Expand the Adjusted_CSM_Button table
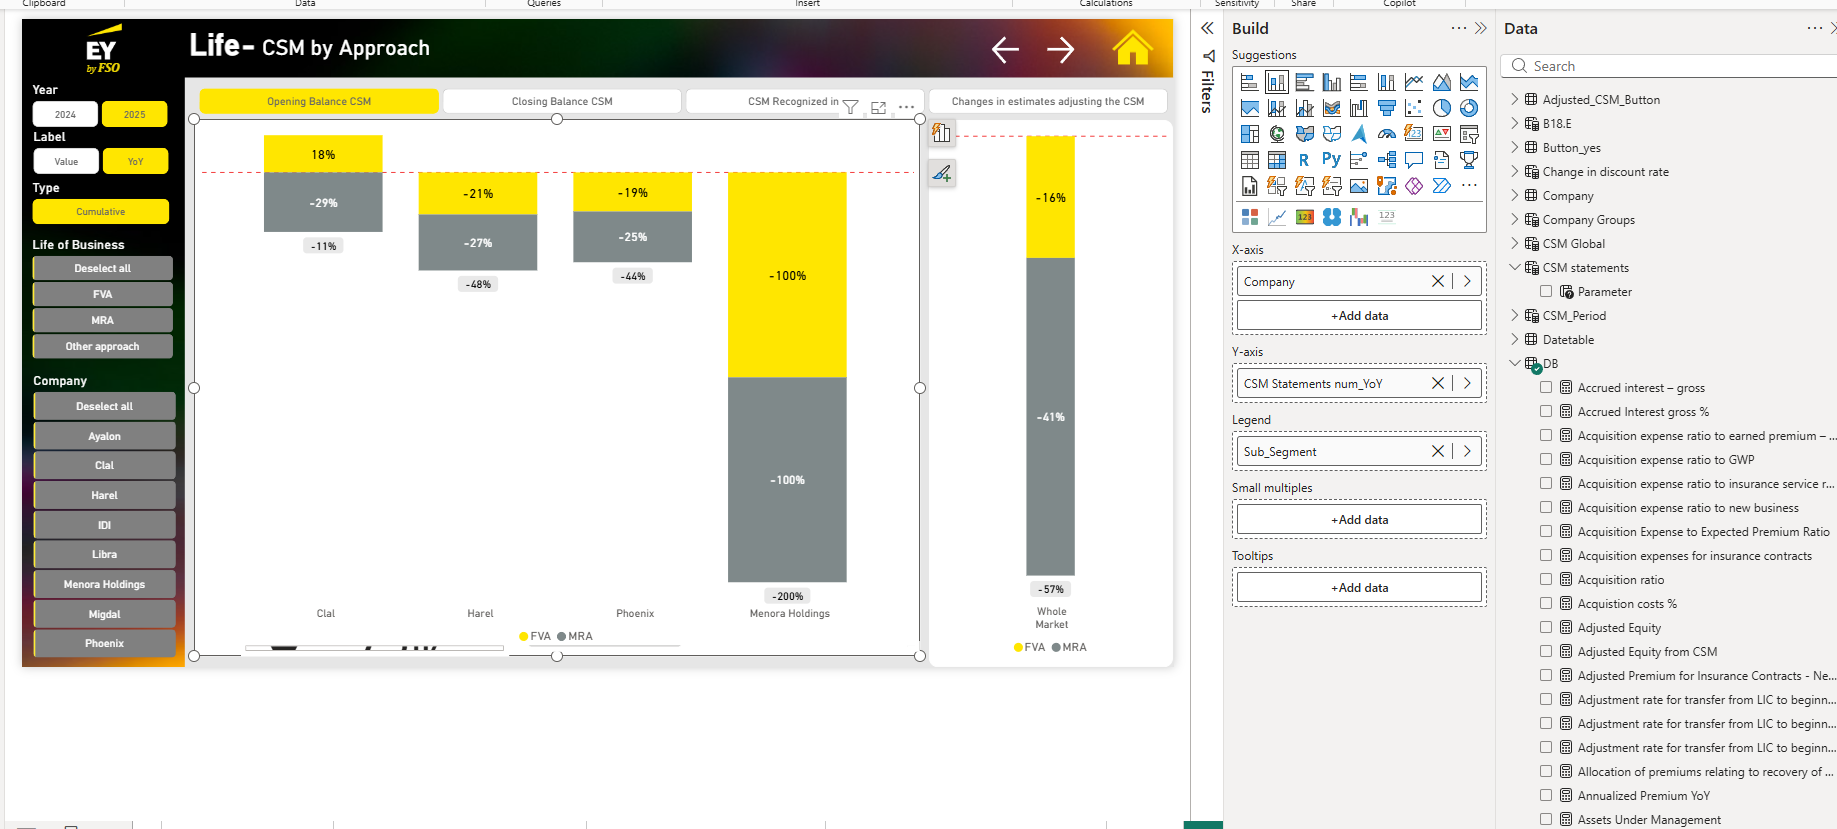The image size is (1837, 829). tap(1514, 99)
